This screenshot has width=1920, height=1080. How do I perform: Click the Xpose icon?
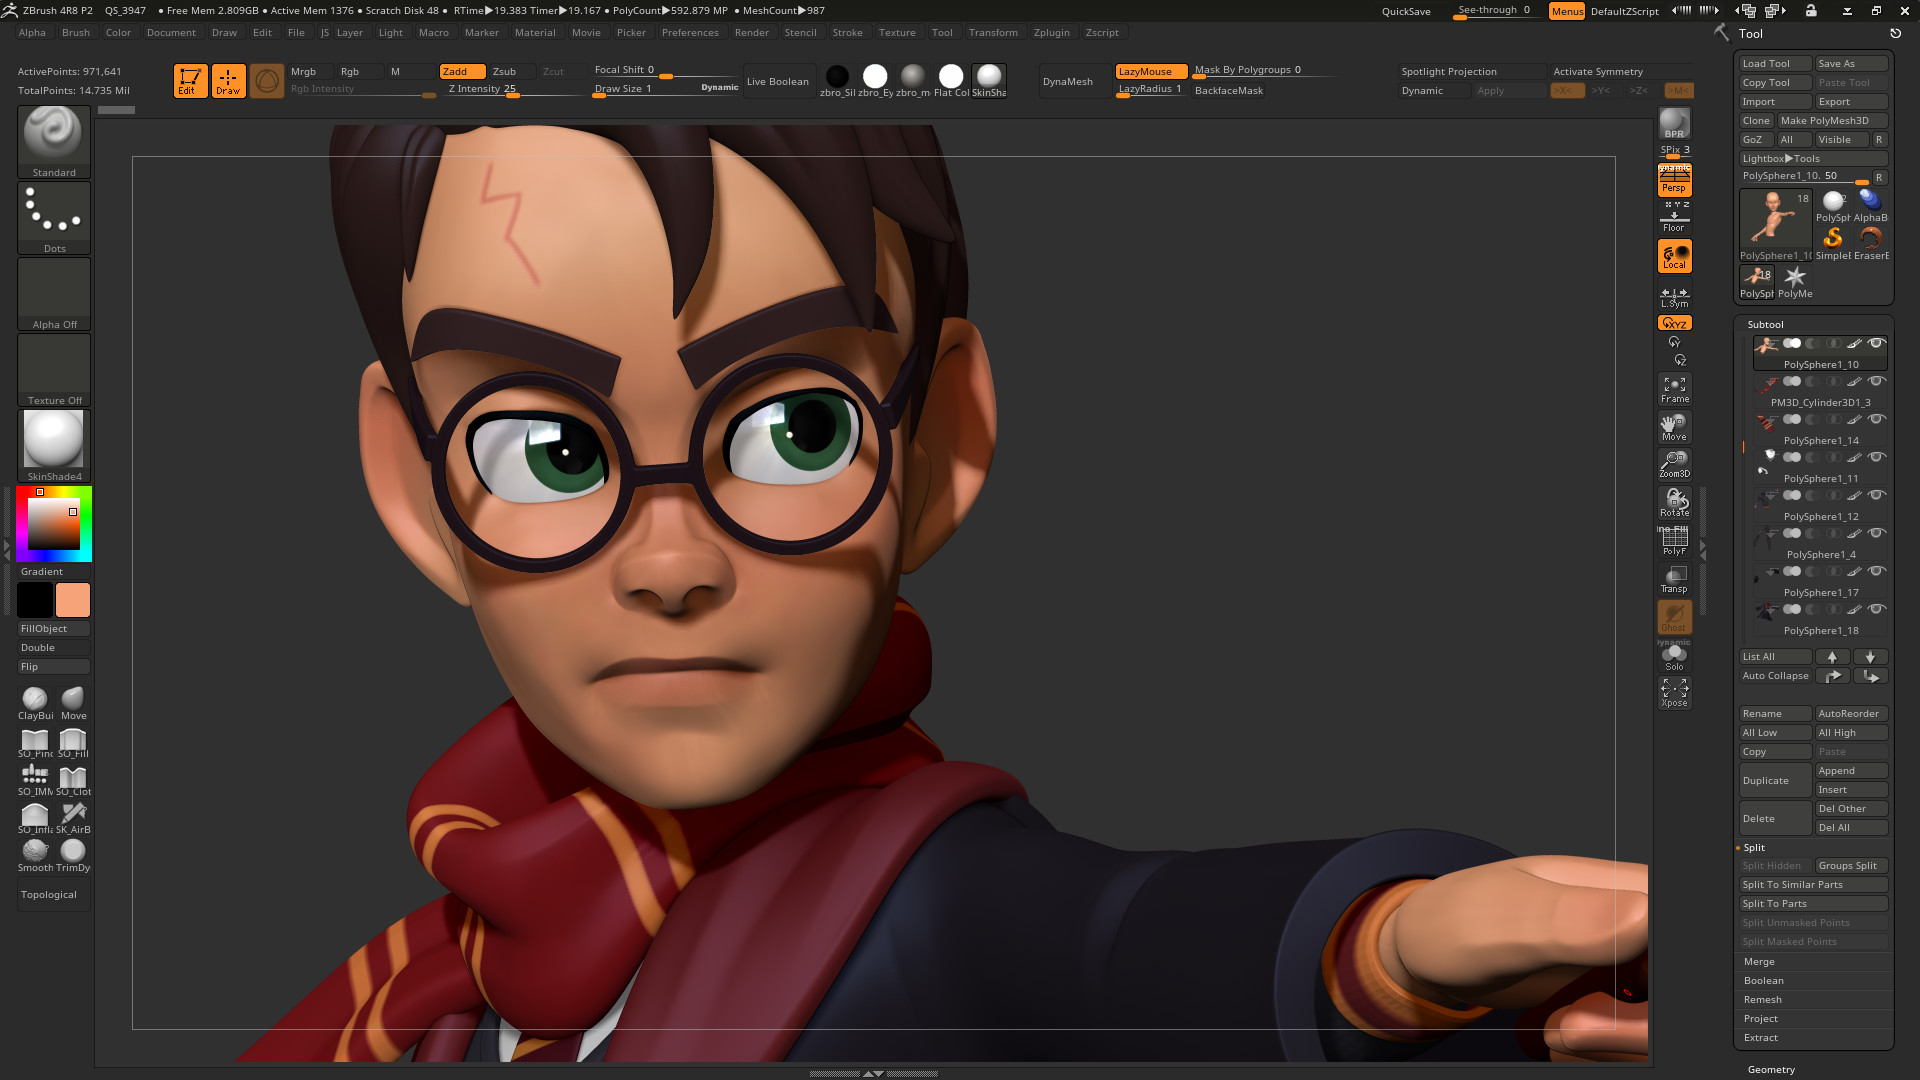tap(1674, 693)
